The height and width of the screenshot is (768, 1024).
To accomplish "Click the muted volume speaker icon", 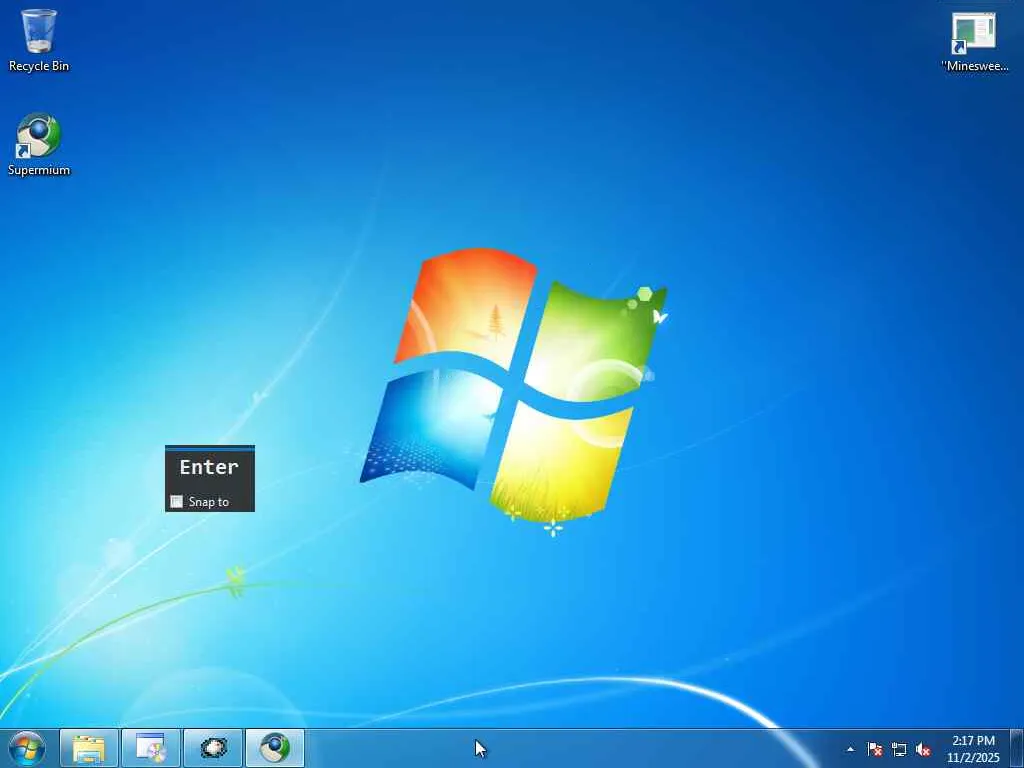I will point(923,749).
